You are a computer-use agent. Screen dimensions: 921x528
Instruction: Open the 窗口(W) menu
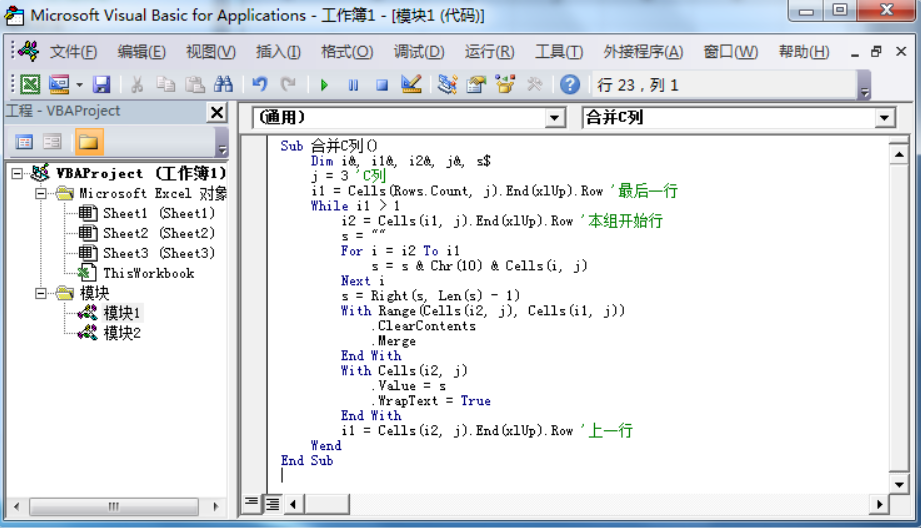pos(731,52)
